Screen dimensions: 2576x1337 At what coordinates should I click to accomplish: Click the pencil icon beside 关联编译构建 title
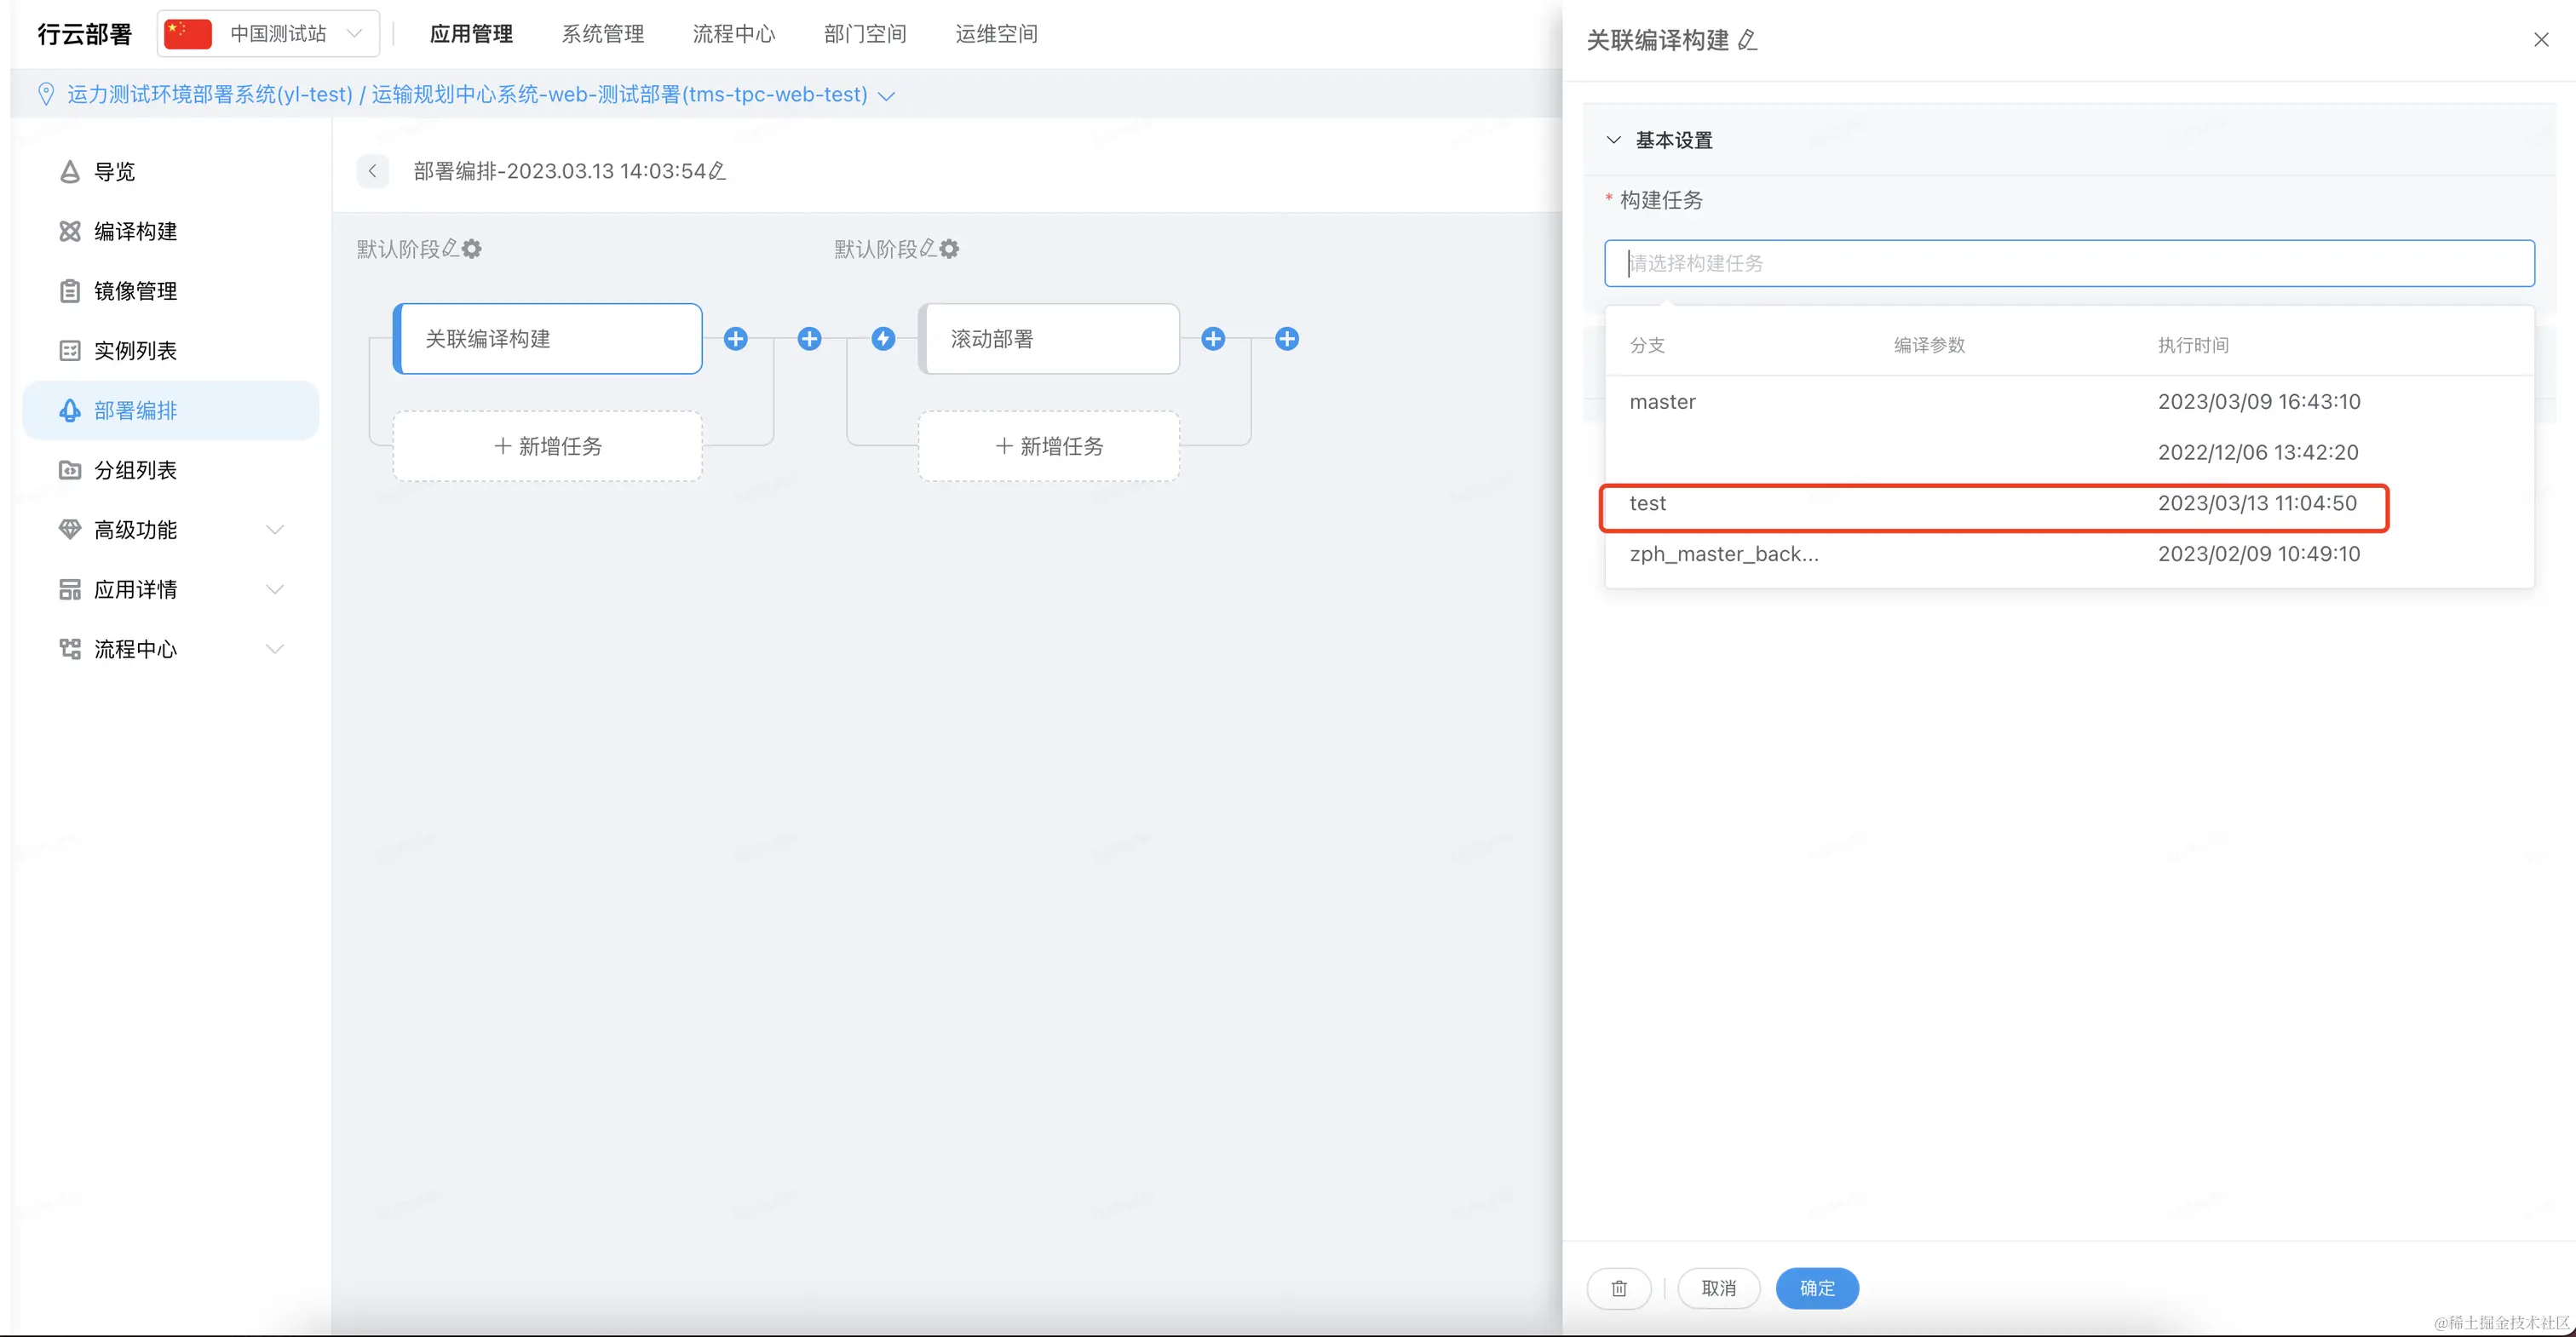(x=1747, y=41)
